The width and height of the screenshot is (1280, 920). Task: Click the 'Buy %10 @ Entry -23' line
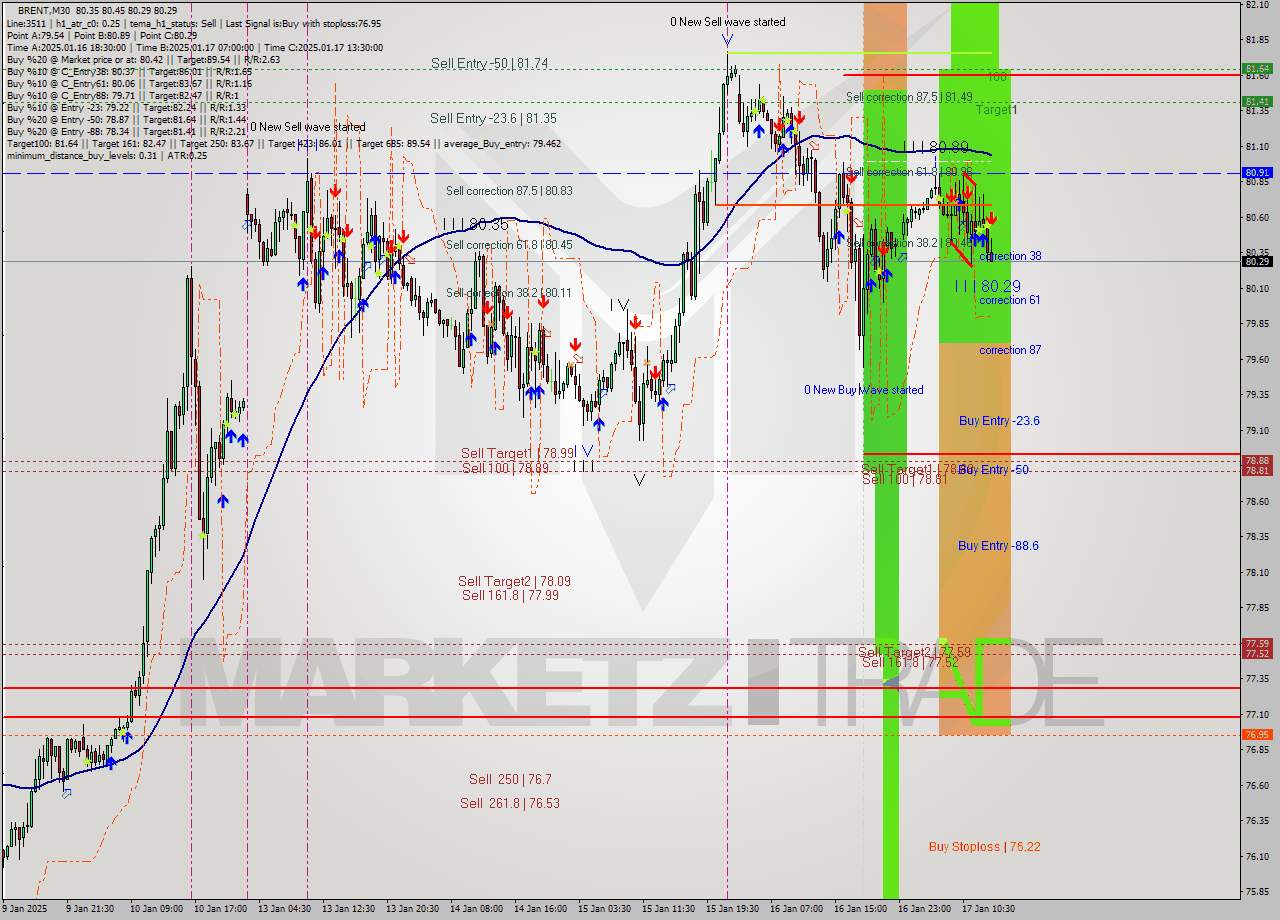tap(126, 107)
